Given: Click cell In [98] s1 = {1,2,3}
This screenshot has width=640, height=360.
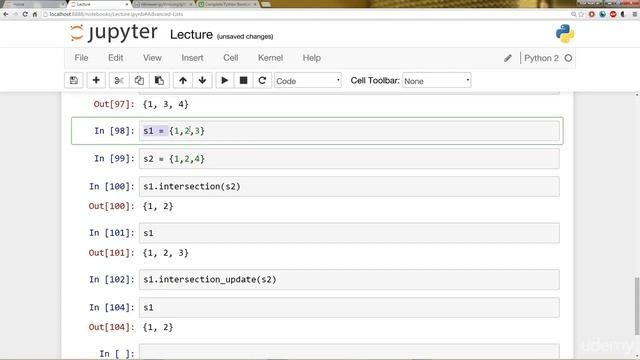Looking at the screenshot, I should [x=349, y=131].
